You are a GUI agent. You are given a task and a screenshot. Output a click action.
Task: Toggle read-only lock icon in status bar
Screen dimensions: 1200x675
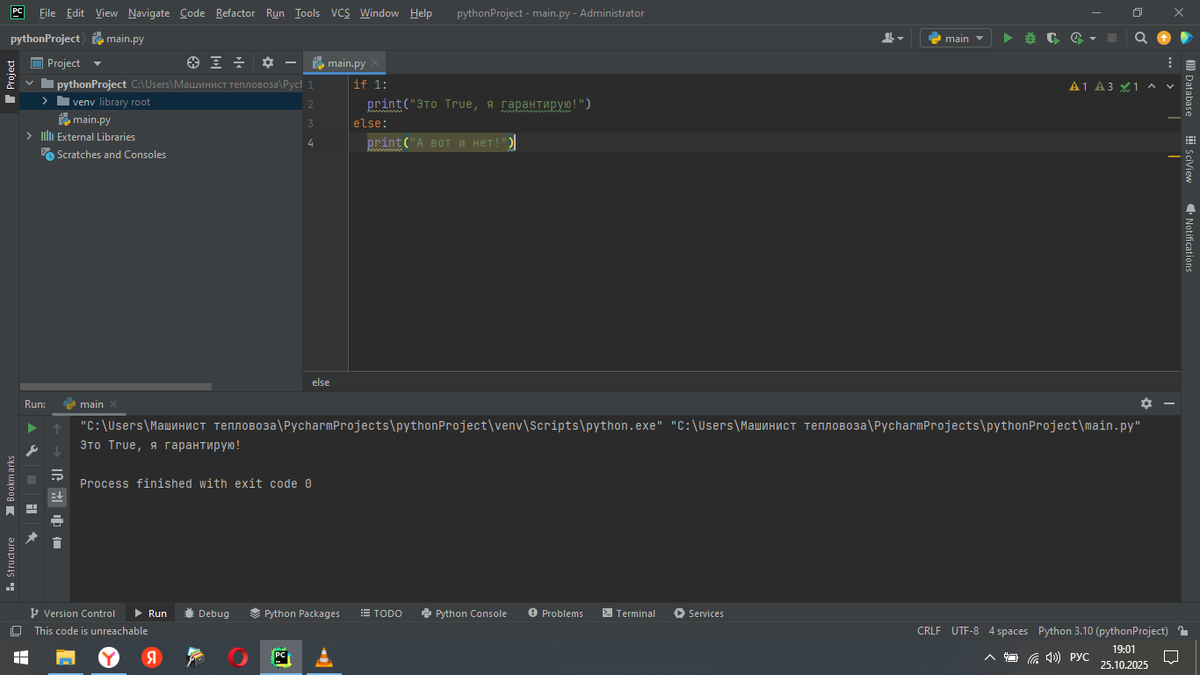pos(1184,631)
